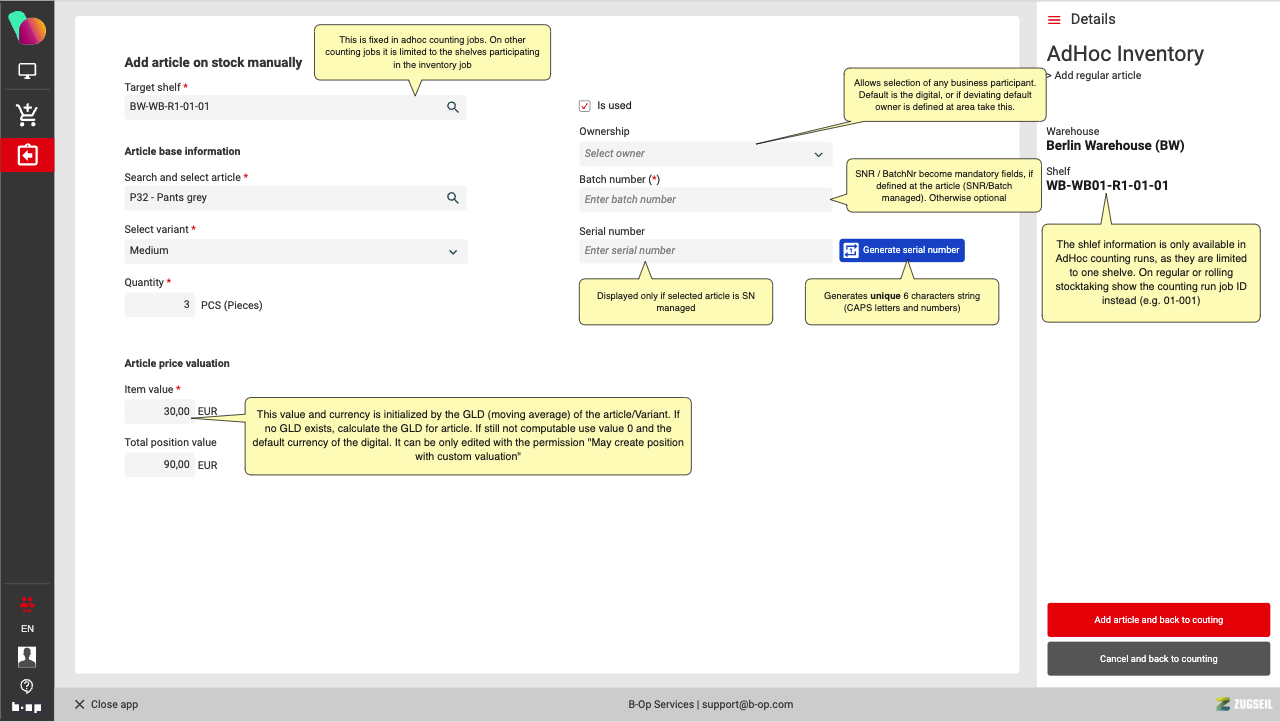Uncheck the "Is used" checkbox
The image size is (1280, 722).
585,106
